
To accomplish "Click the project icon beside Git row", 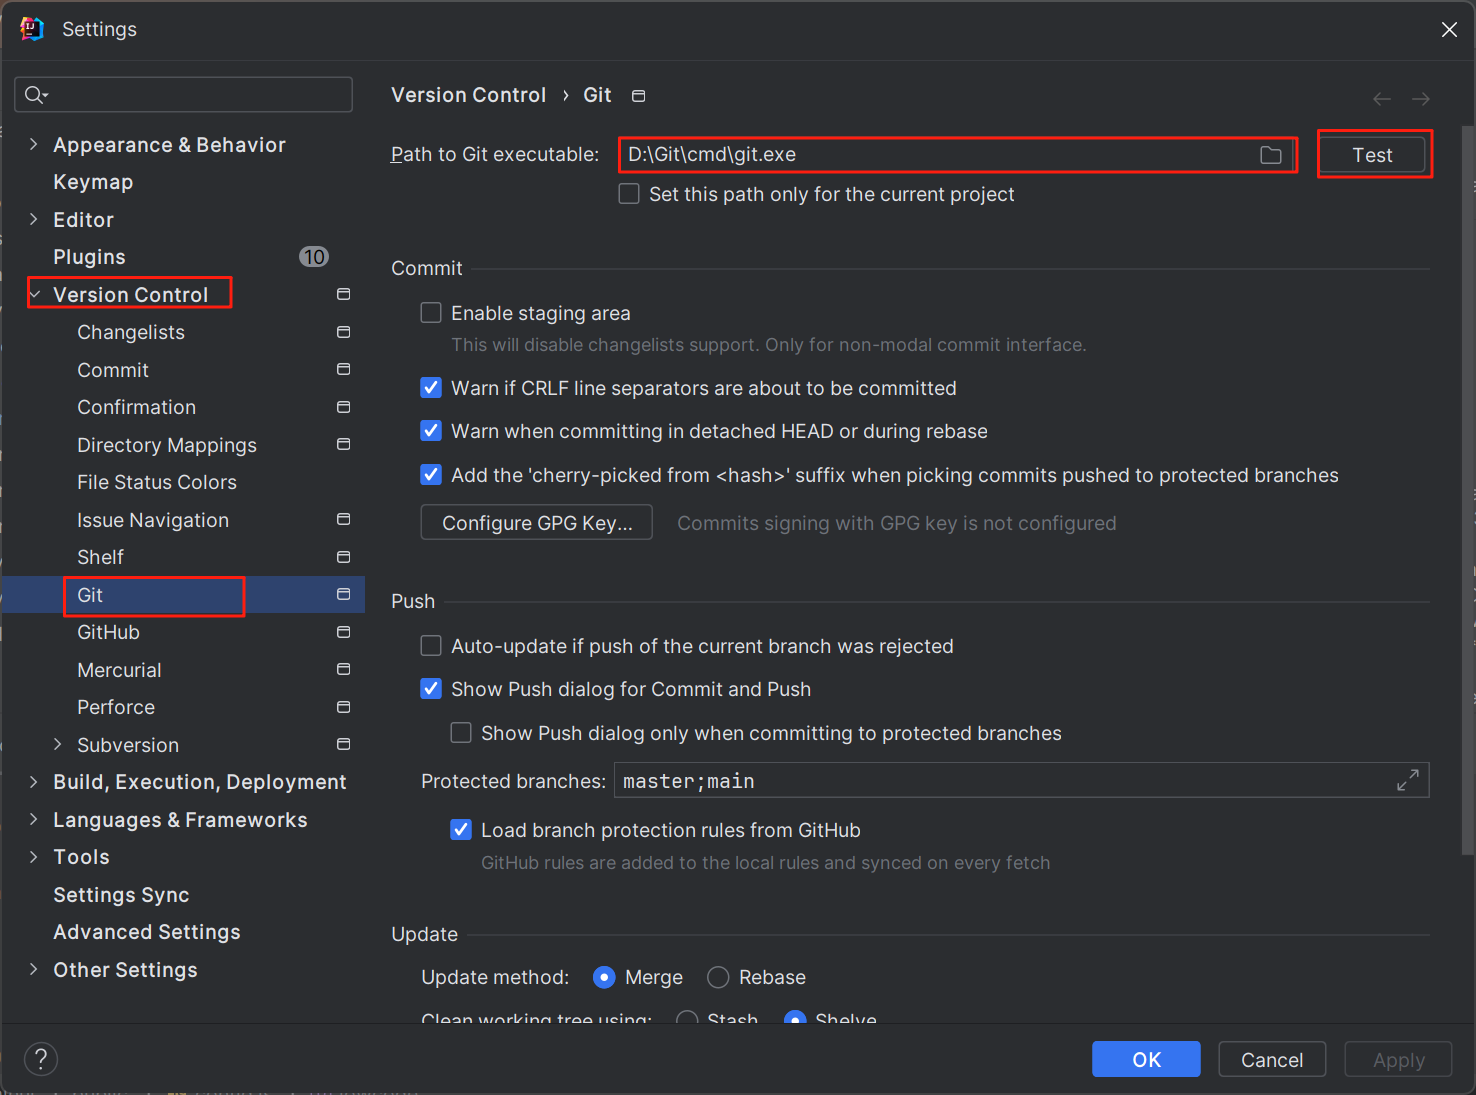I will [344, 594].
